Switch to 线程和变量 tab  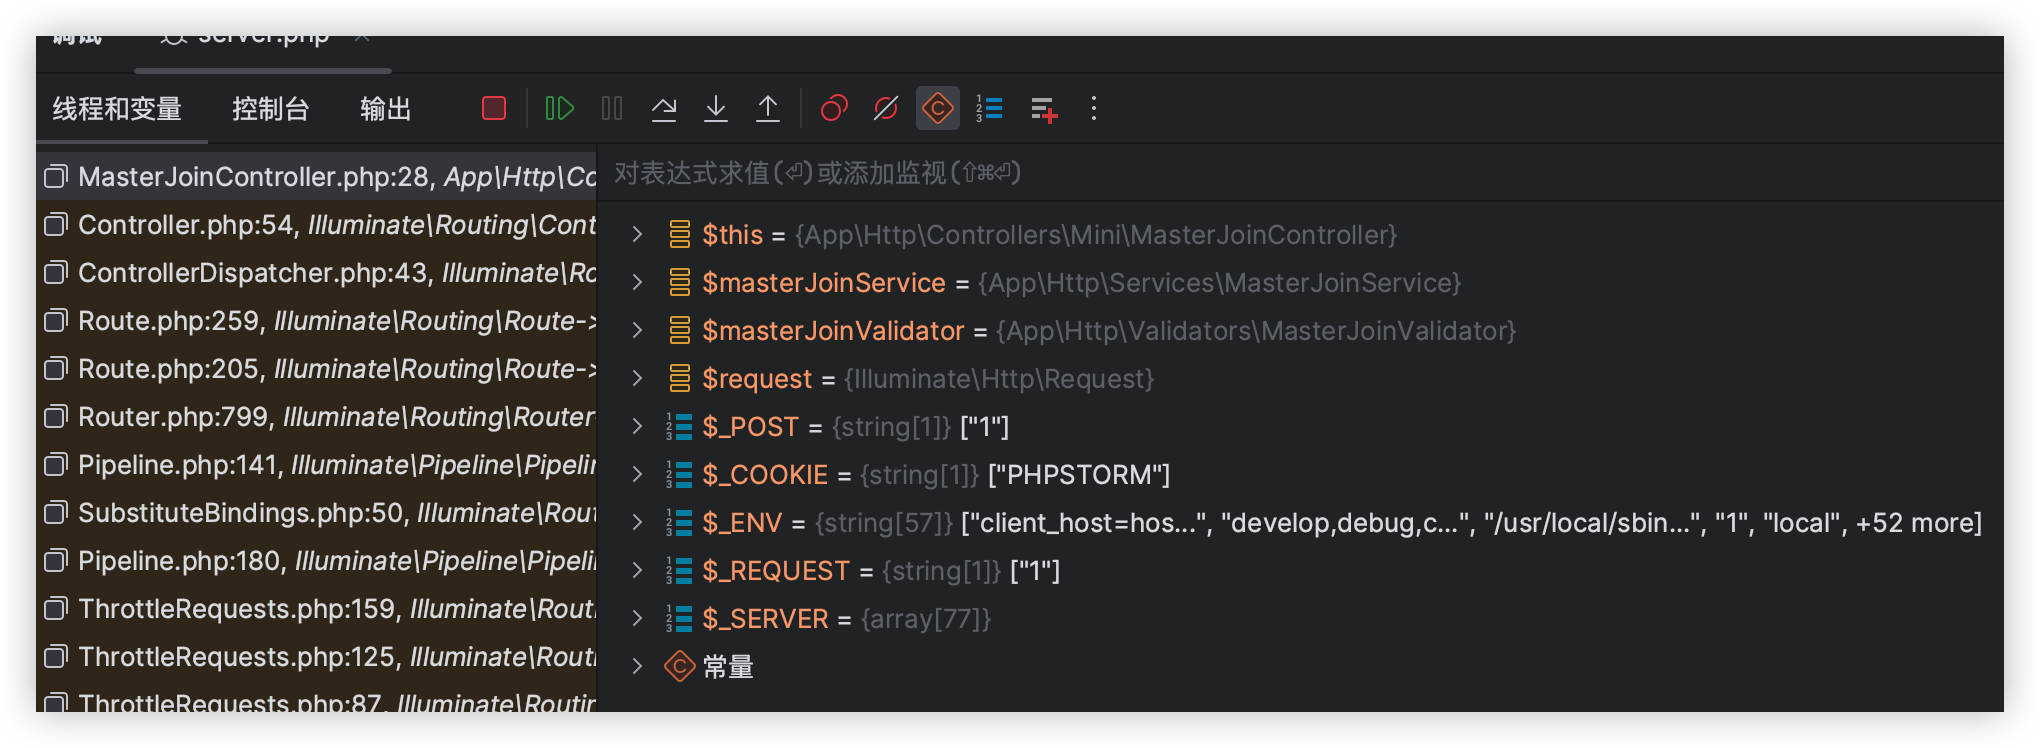point(117,108)
